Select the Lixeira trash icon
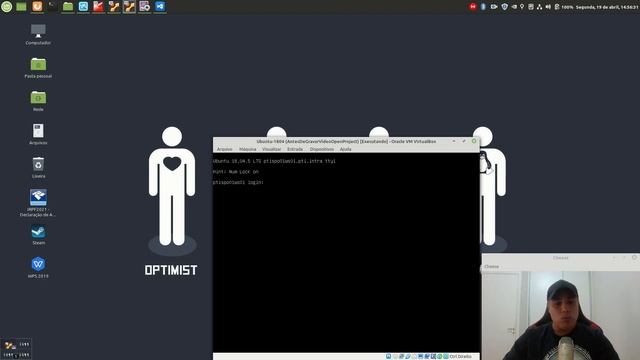This screenshot has height=360, width=640. 38,168
